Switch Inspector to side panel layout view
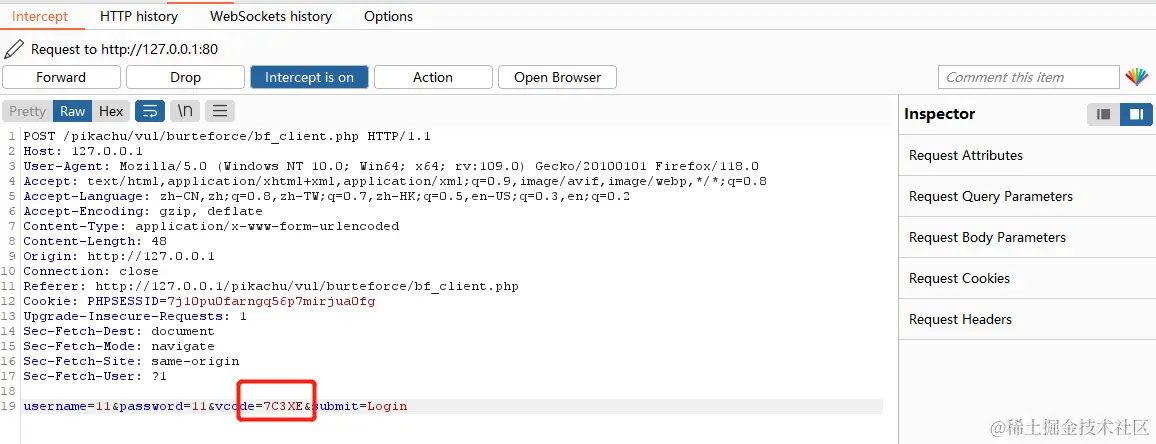1156x444 pixels. point(1136,114)
